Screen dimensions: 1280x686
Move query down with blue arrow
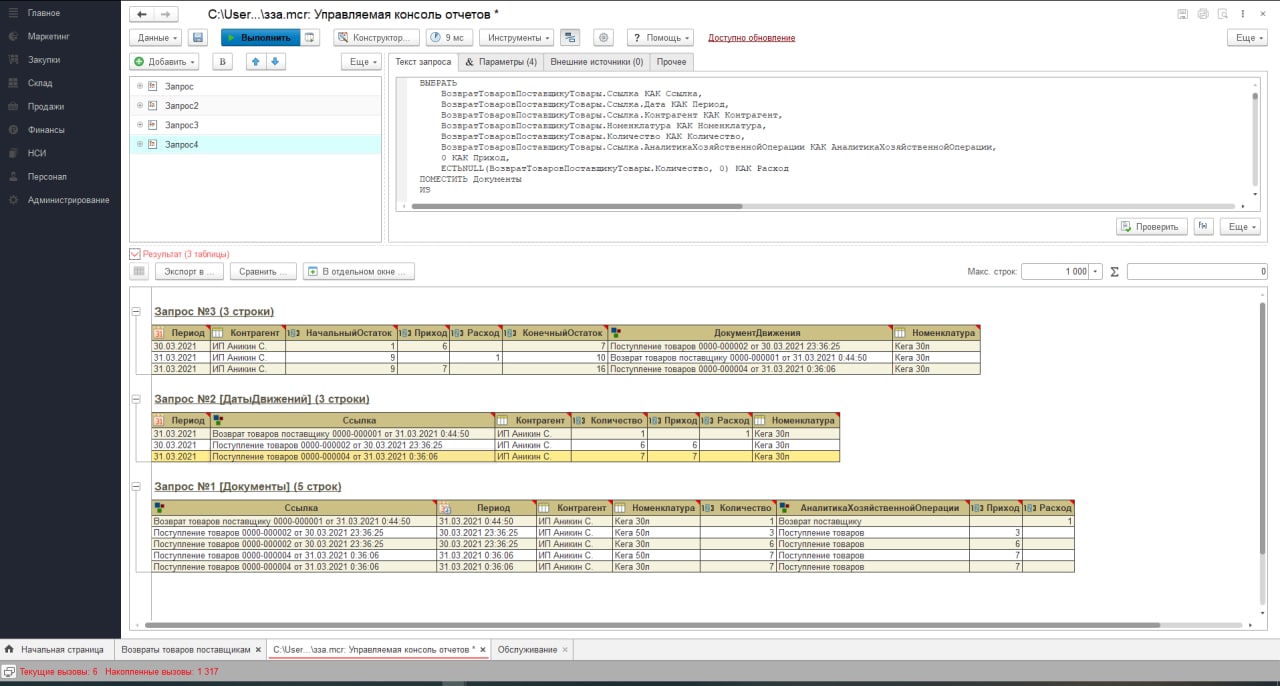(275, 62)
